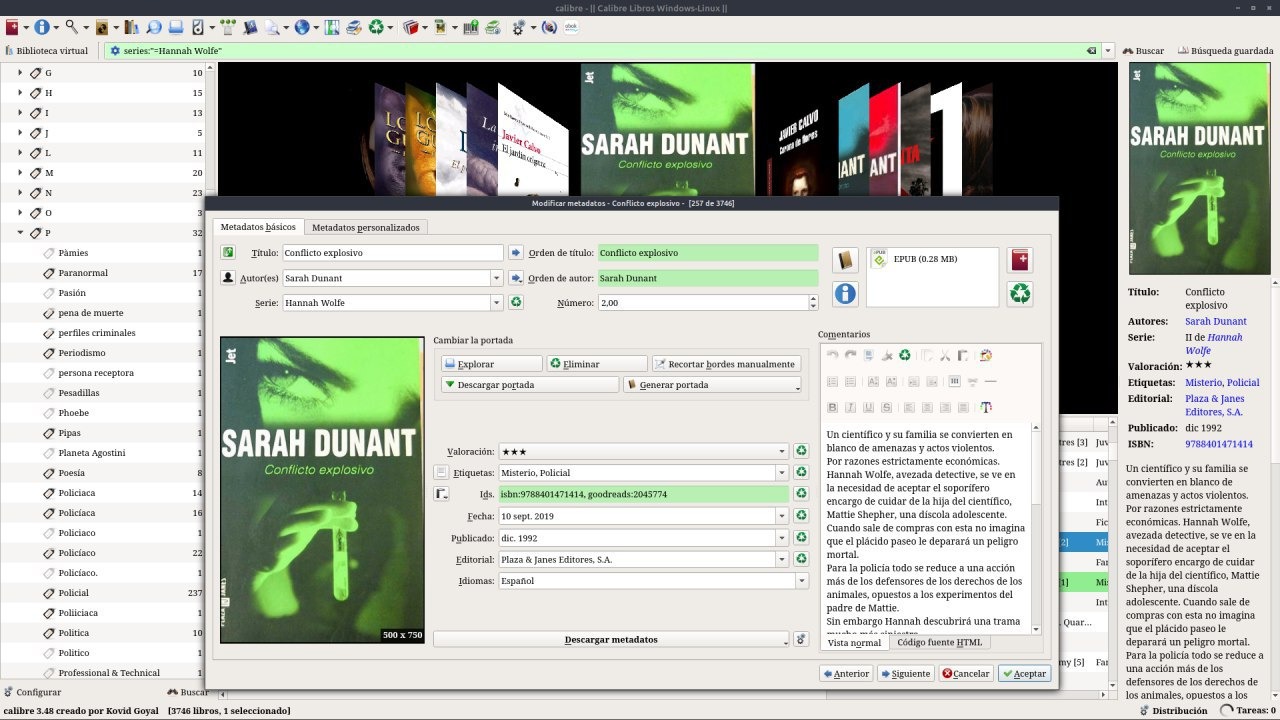Click the swap title and author icon
This screenshot has width=1280, height=720.
tap(228, 253)
